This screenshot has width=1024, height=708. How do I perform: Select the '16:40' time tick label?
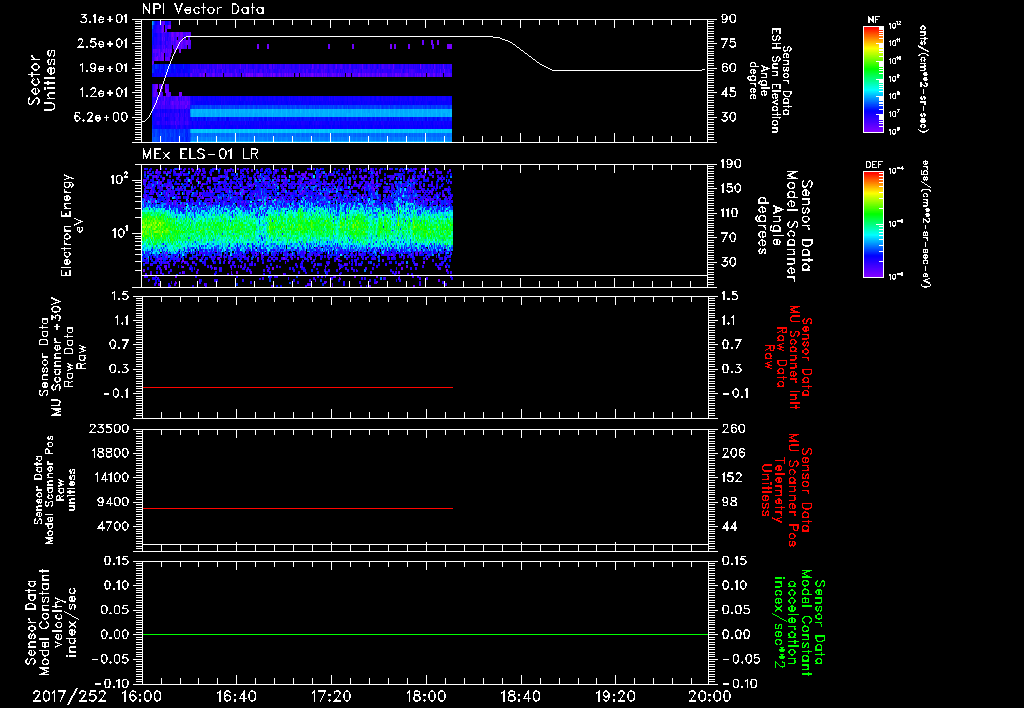(236, 696)
